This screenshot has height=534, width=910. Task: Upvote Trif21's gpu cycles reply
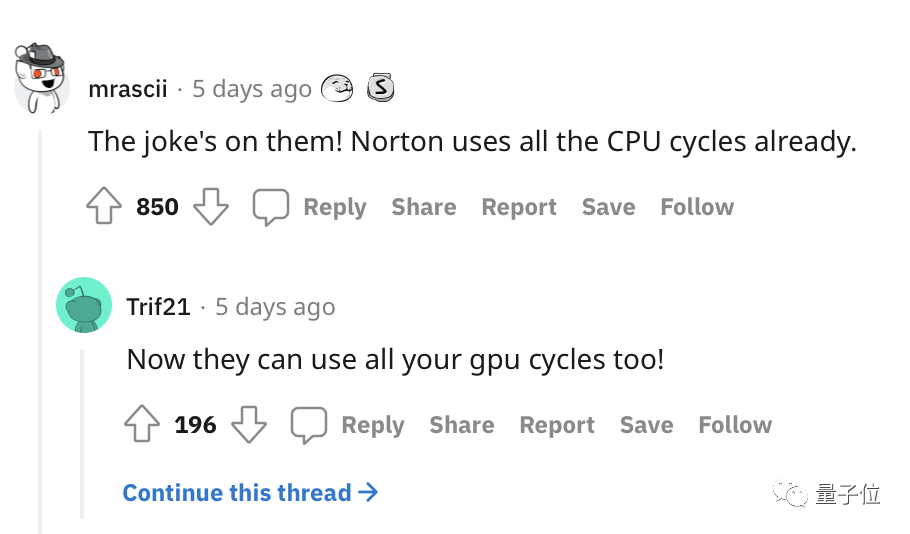142,425
